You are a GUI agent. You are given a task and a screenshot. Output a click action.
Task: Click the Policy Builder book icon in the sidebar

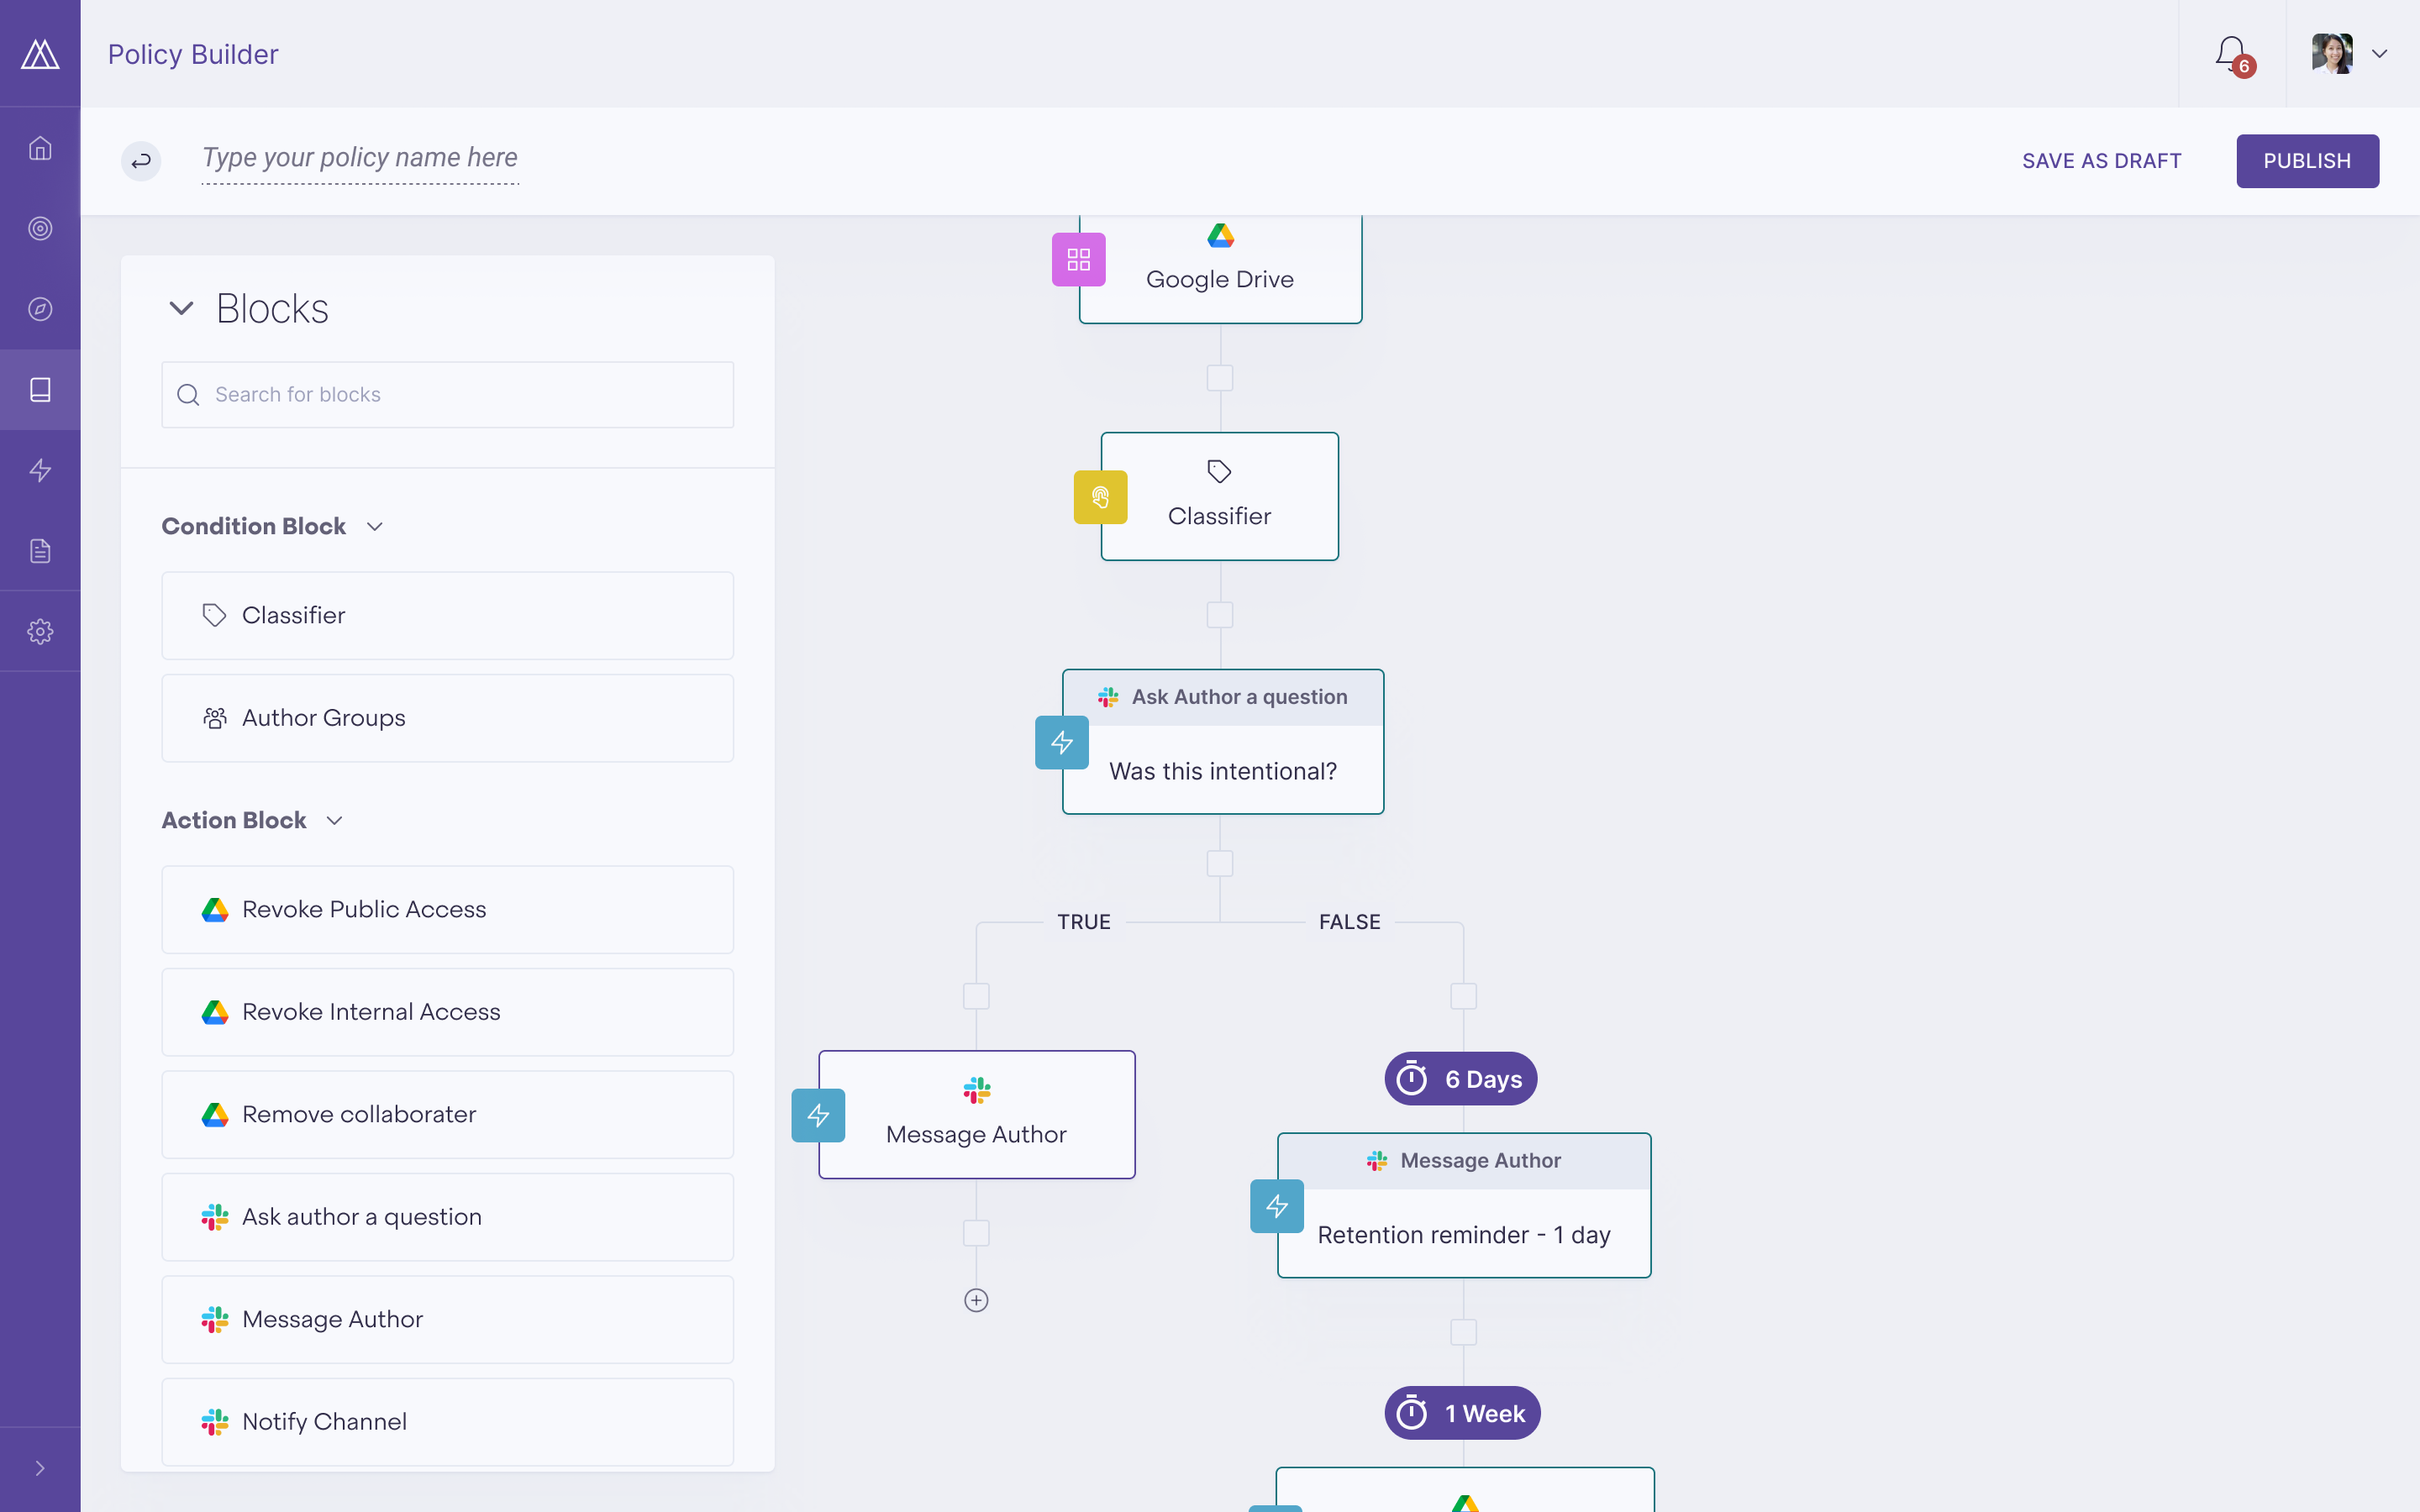click(x=40, y=389)
